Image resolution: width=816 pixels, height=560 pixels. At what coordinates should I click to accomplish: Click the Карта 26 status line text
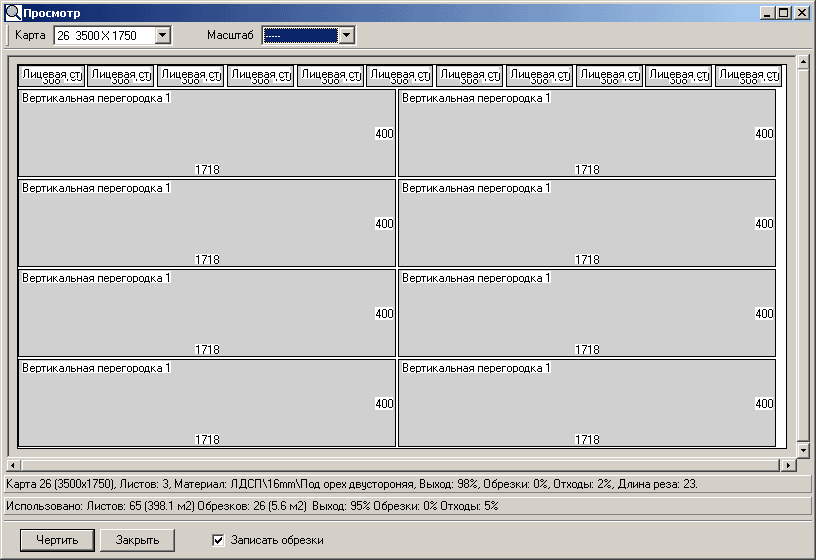point(351,484)
